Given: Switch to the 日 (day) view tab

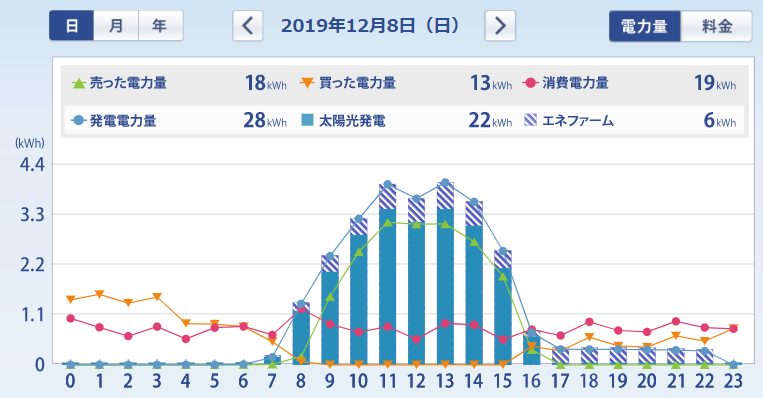Looking at the screenshot, I should tap(72, 25).
